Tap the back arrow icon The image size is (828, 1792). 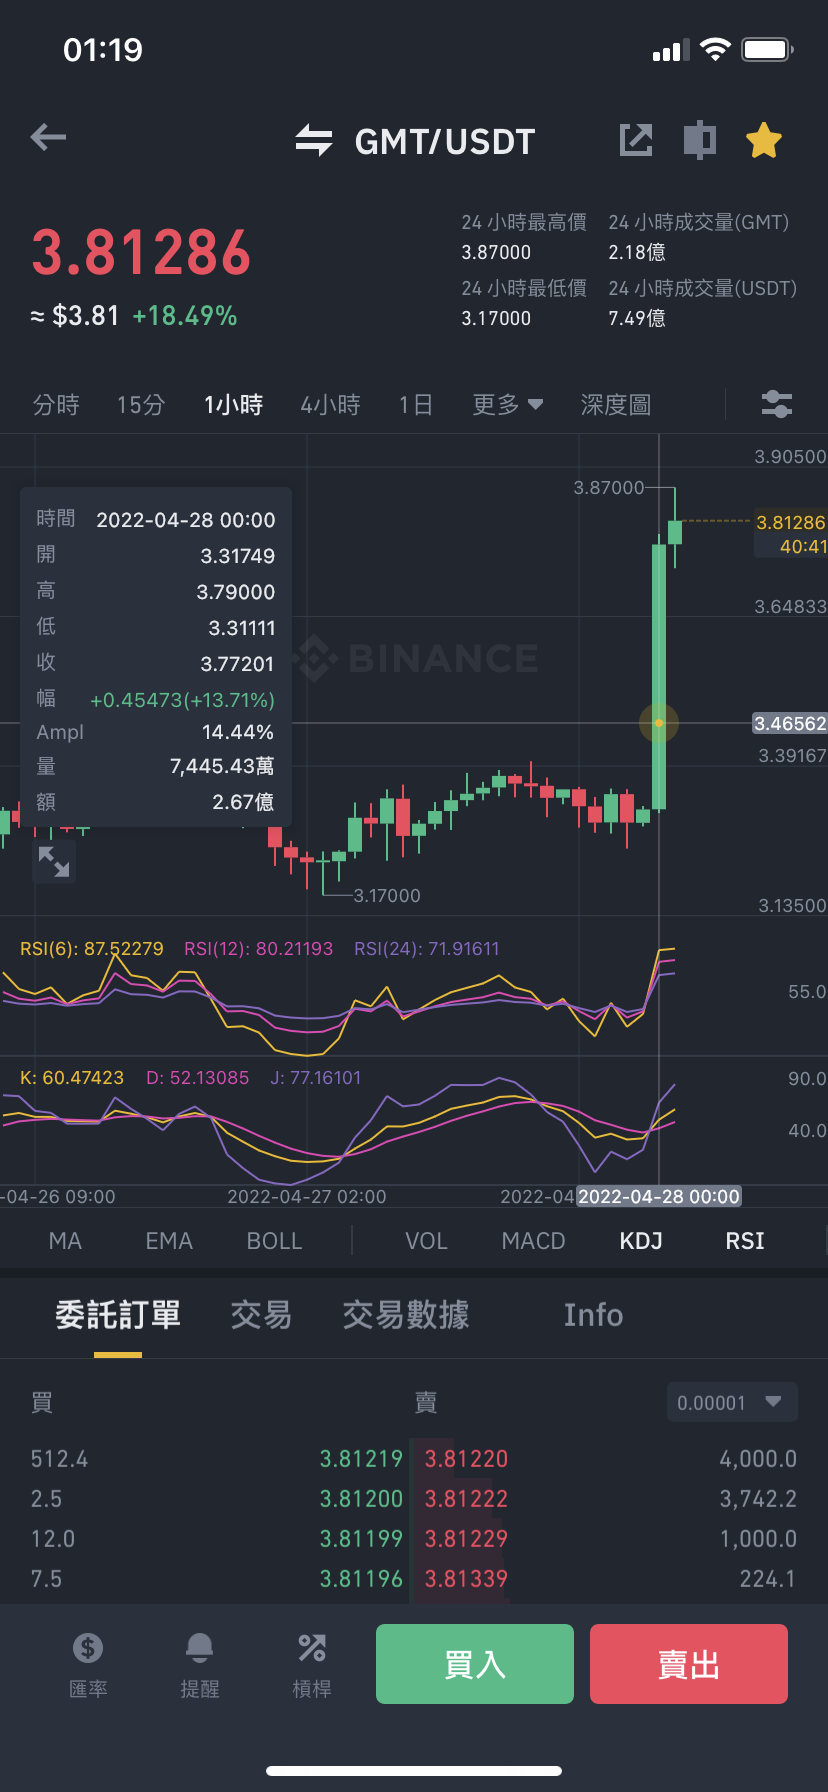(48, 138)
